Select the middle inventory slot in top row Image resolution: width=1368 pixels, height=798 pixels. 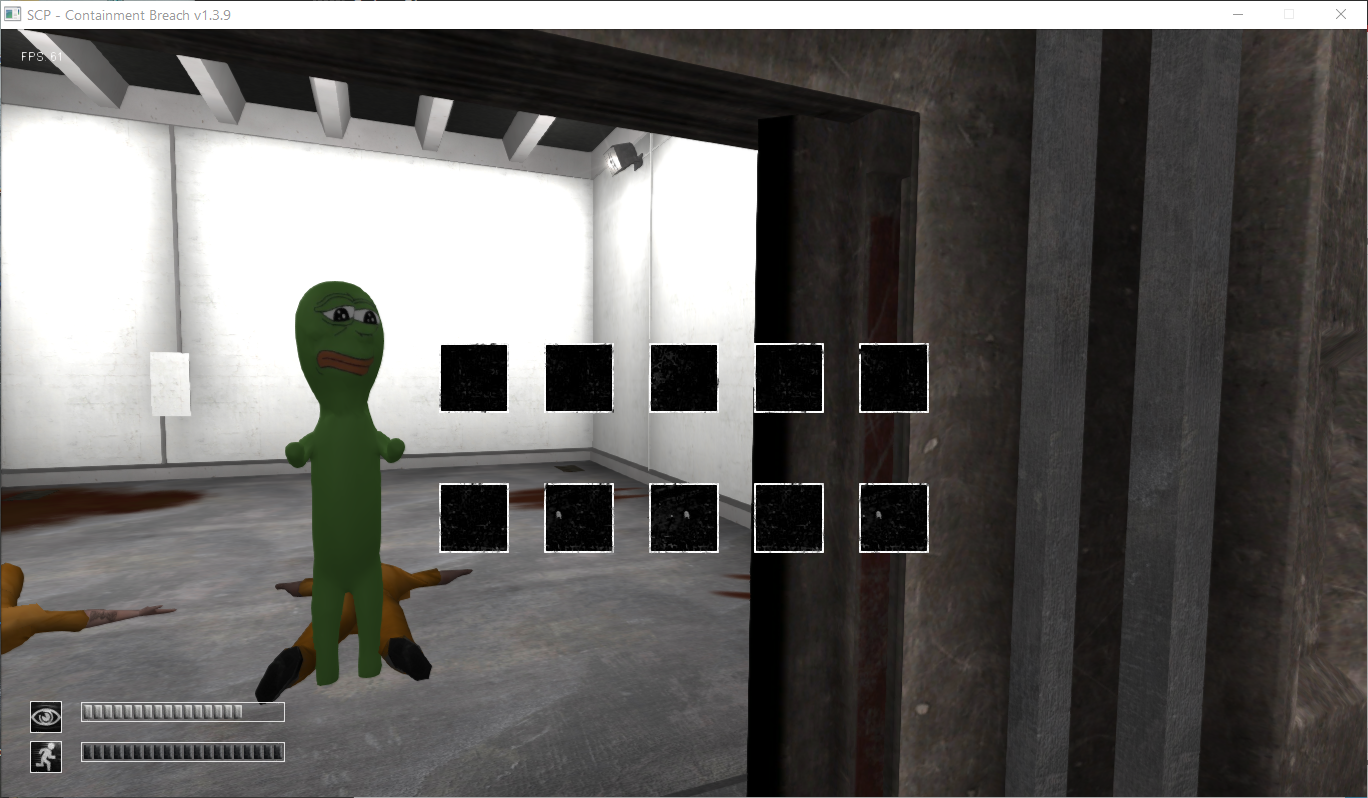[684, 378]
